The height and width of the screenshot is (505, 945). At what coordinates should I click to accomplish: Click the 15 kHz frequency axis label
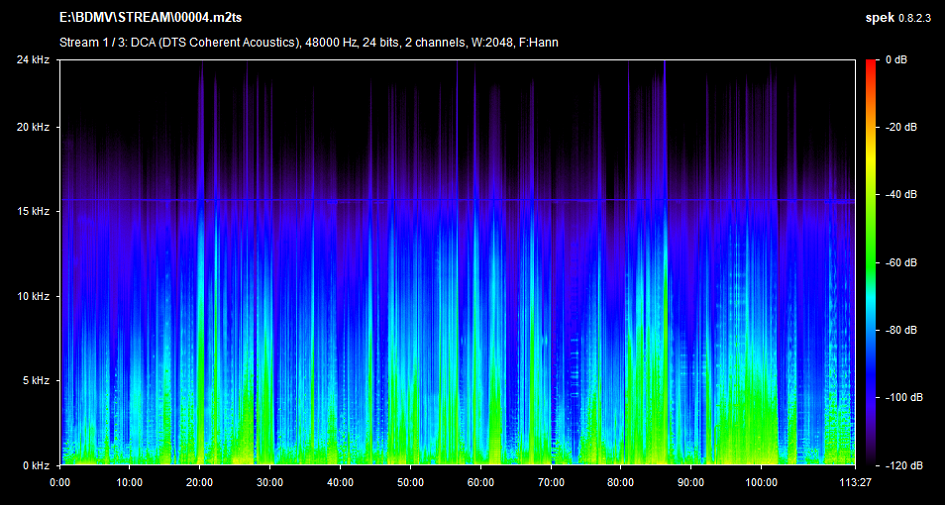pyautogui.click(x=34, y=212)
